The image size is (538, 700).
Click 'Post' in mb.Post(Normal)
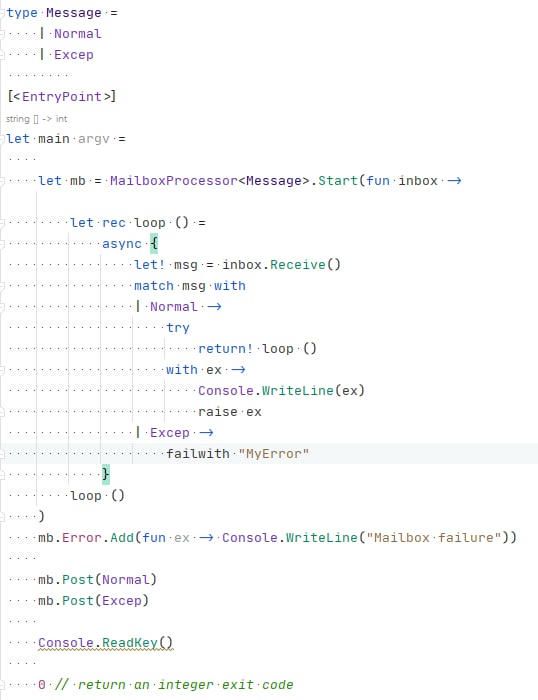coord(78,579)
